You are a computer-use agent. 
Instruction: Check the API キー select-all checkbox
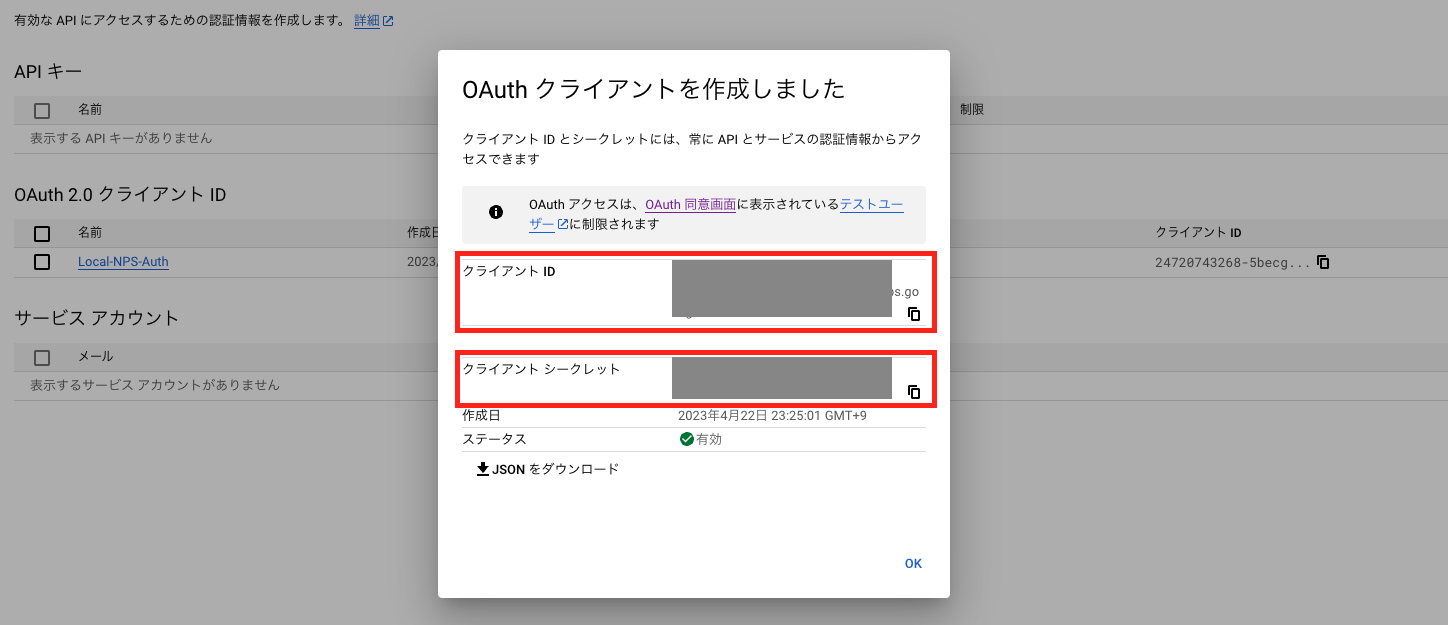click(x=41, y=109)
